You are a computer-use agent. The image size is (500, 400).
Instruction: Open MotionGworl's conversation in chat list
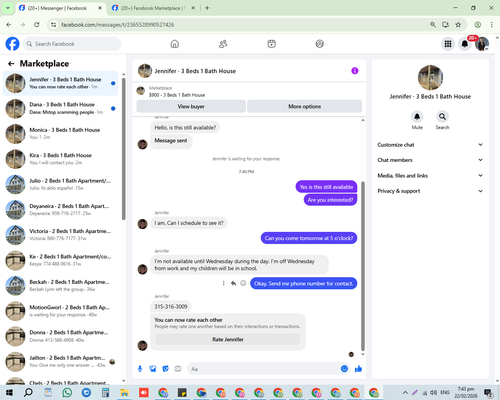[x=61, y=311]
